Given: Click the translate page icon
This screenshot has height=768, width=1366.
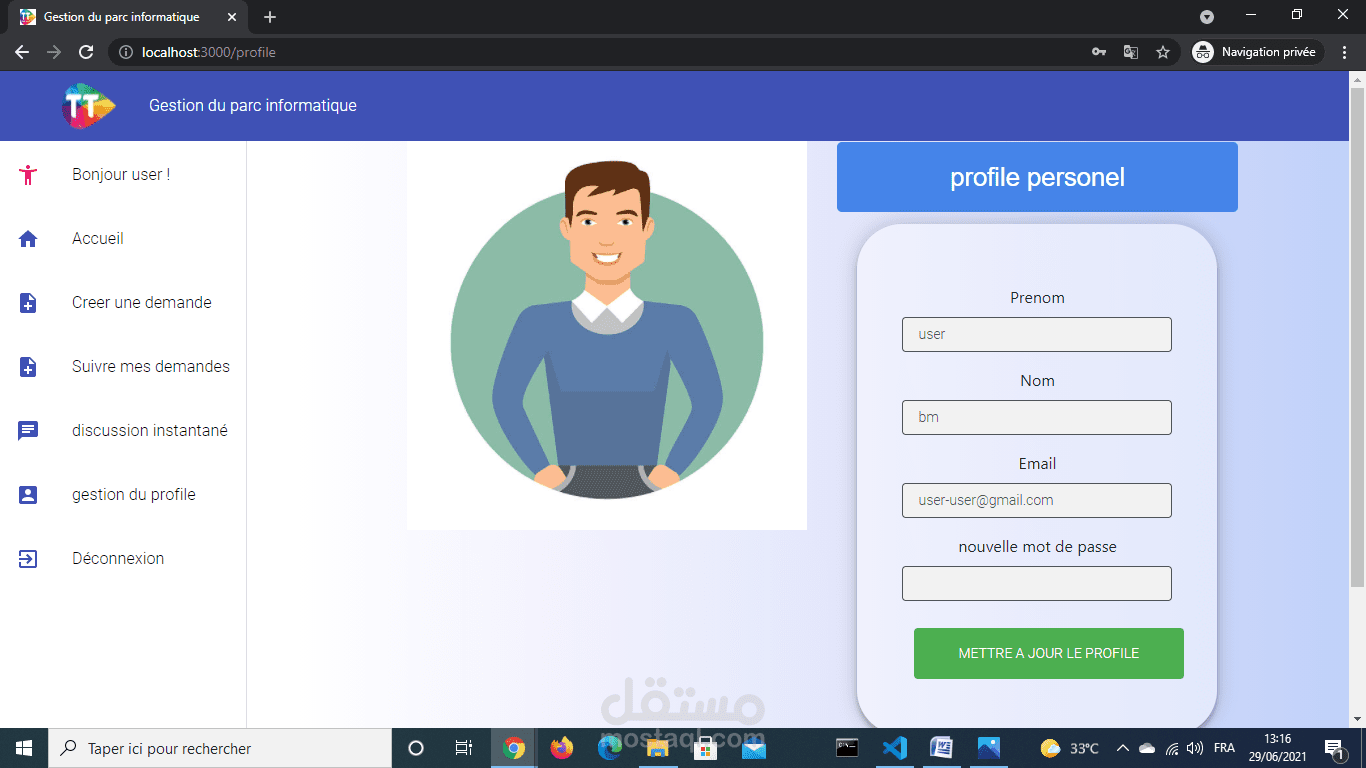Looking at the screenshot, I should click(1130, 52).
